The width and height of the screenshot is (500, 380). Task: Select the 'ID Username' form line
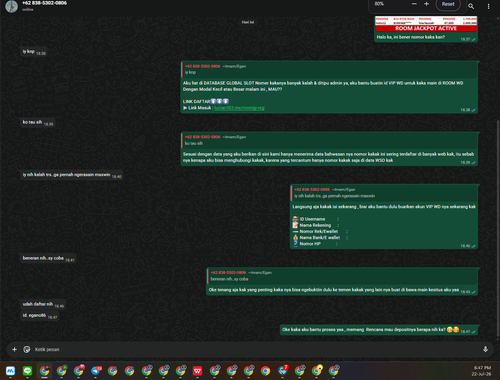point(315,219)
